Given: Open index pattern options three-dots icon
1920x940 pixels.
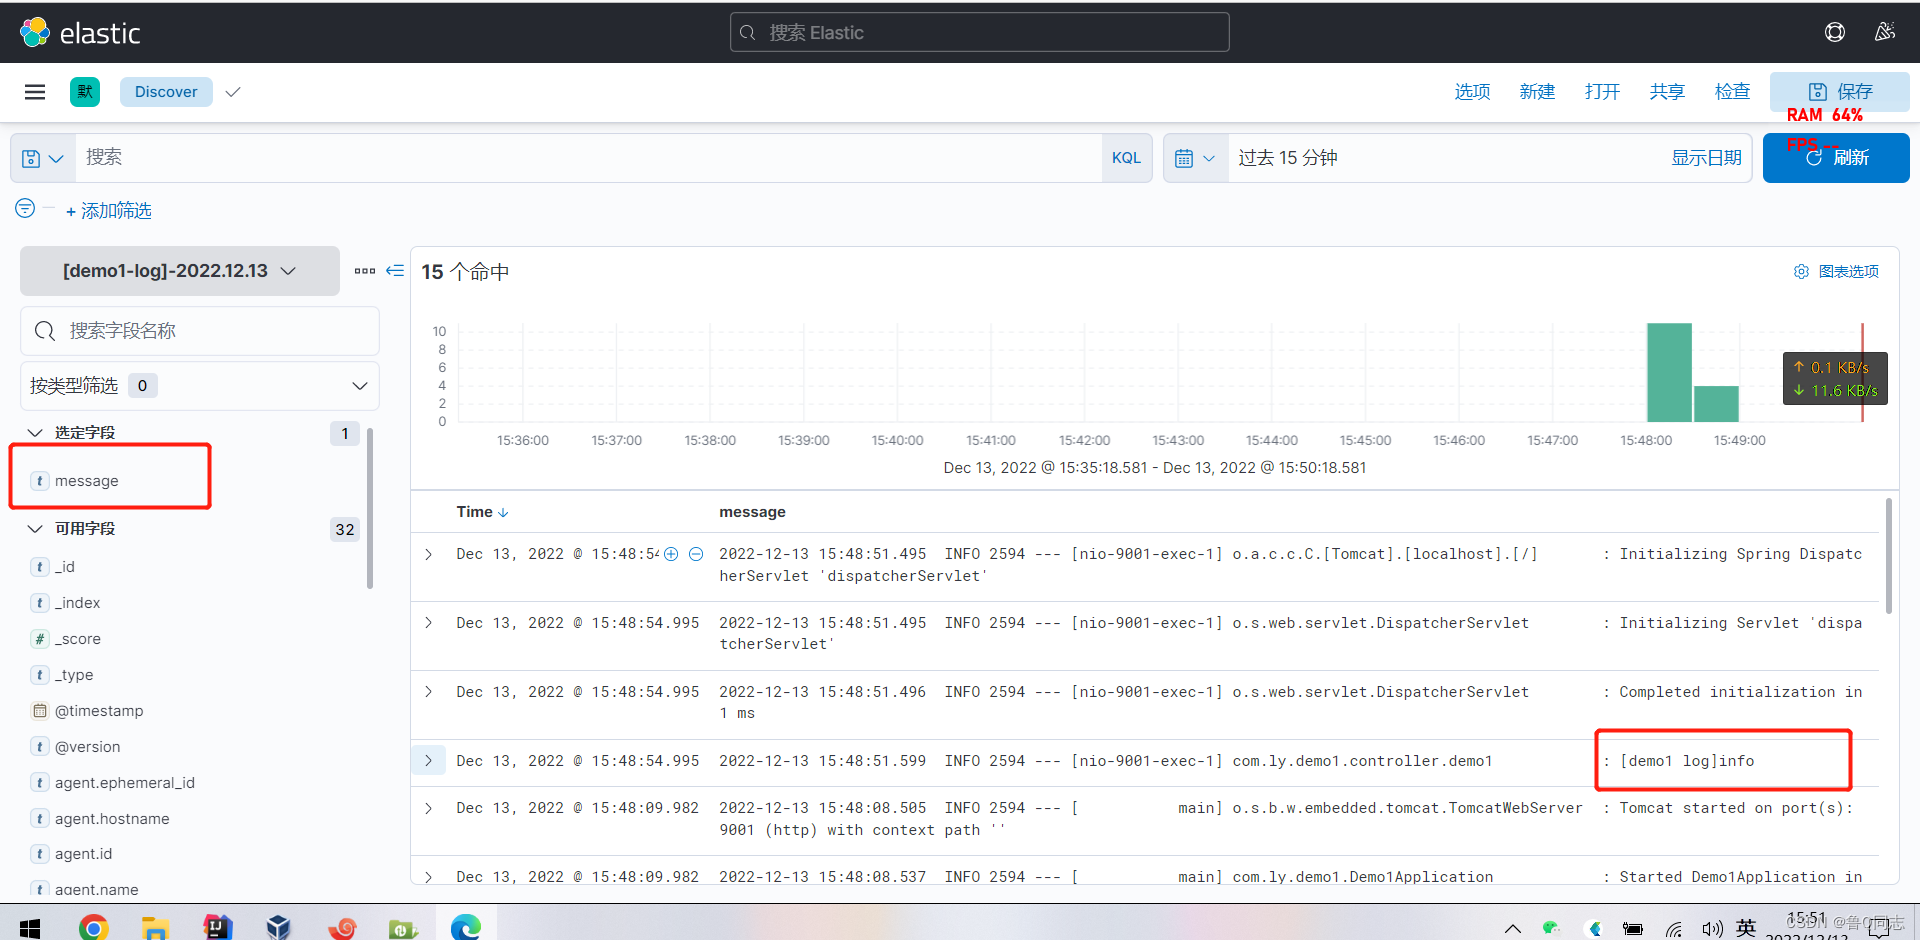Looking at the screenshot, I should pyautogui.click(x=365, y=271).
